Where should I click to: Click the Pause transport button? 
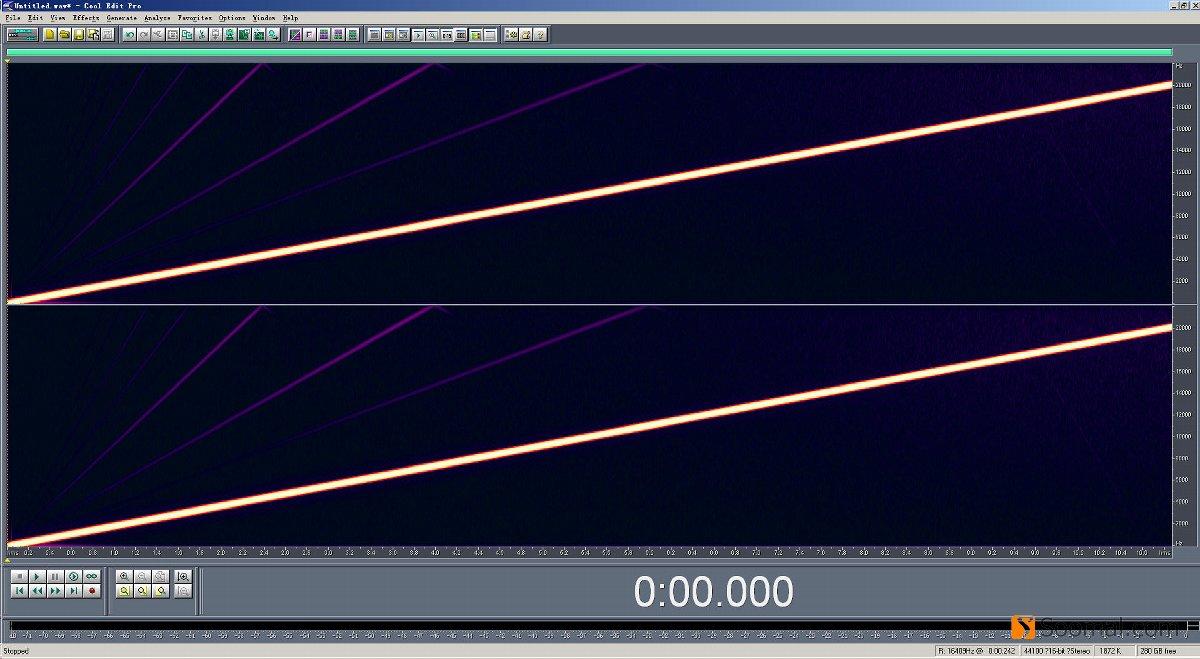[x=55, y=577]
